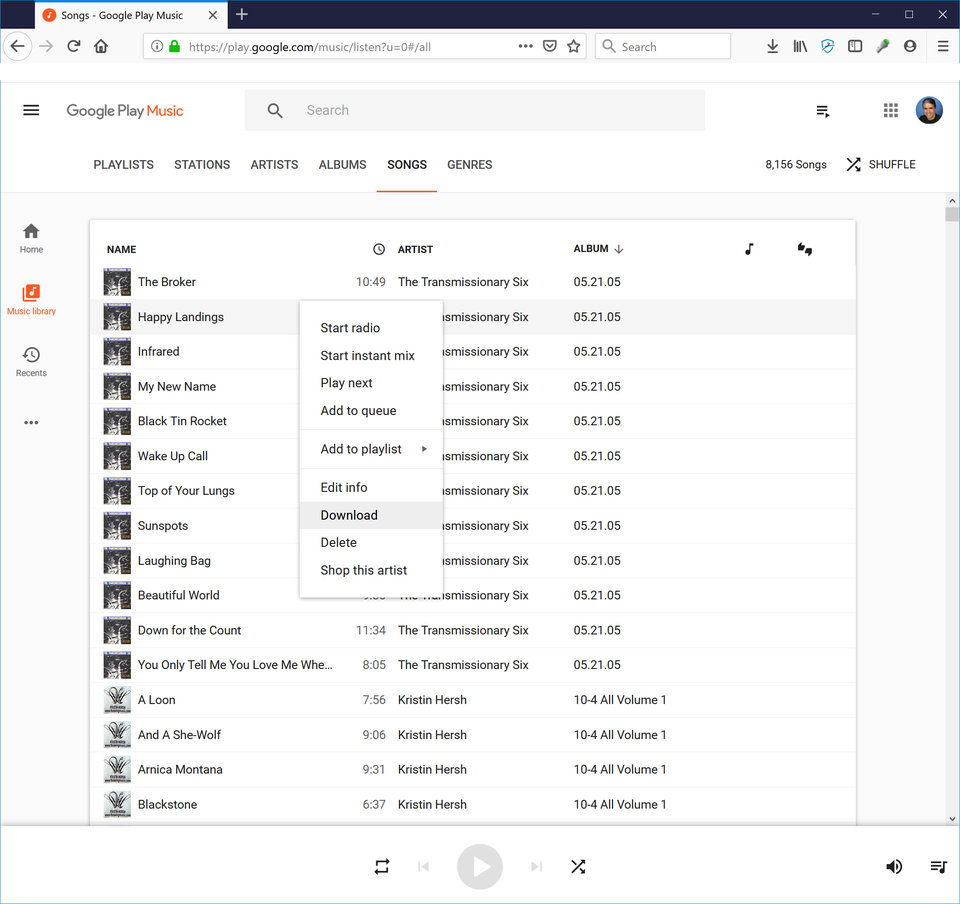Close the Songs - Google Play Music tab
Image resolution: width=960 pixels, height=904 pixels.
point(212,15)
